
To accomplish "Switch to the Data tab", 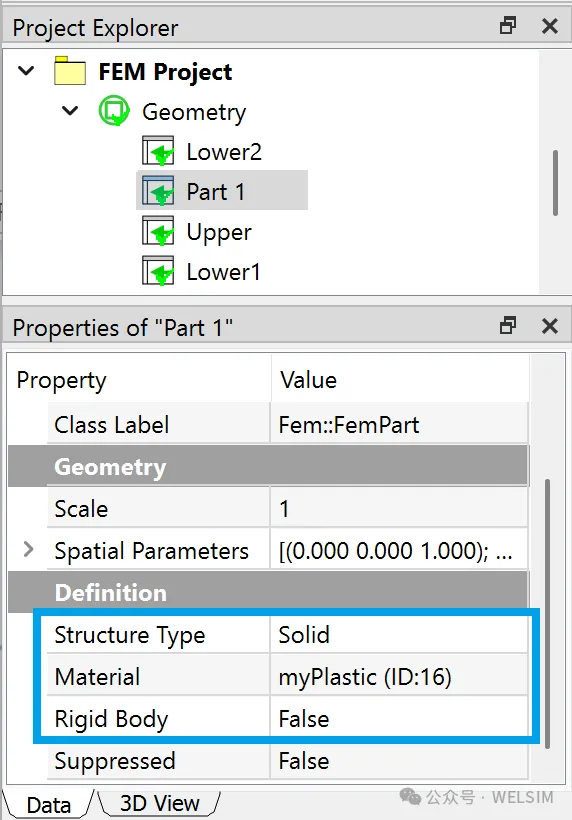I will [49, 805].
